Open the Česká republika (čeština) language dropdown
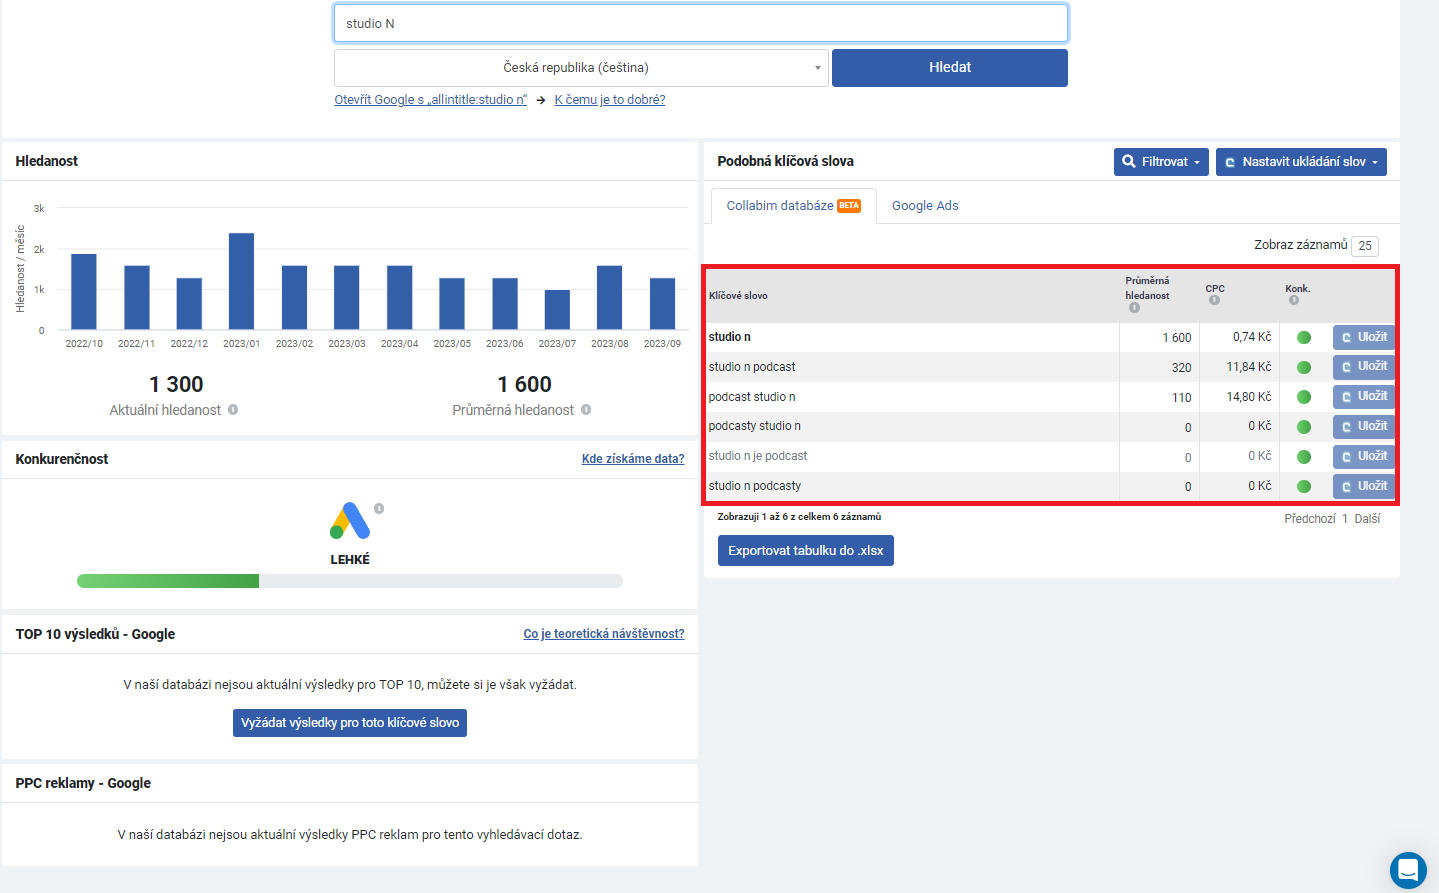 581,68
